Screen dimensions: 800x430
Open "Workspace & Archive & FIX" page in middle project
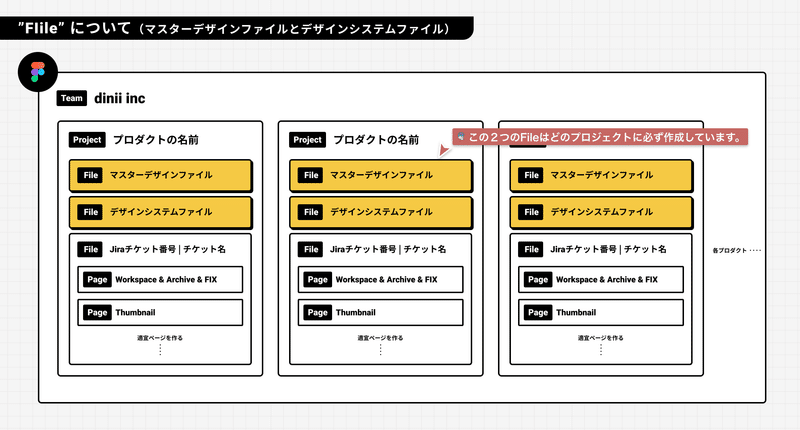tap(381, 280)
